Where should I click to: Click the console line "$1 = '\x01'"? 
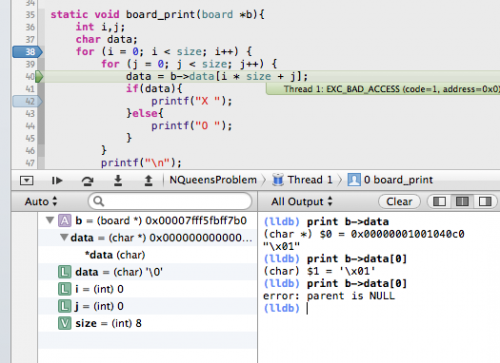341,271
